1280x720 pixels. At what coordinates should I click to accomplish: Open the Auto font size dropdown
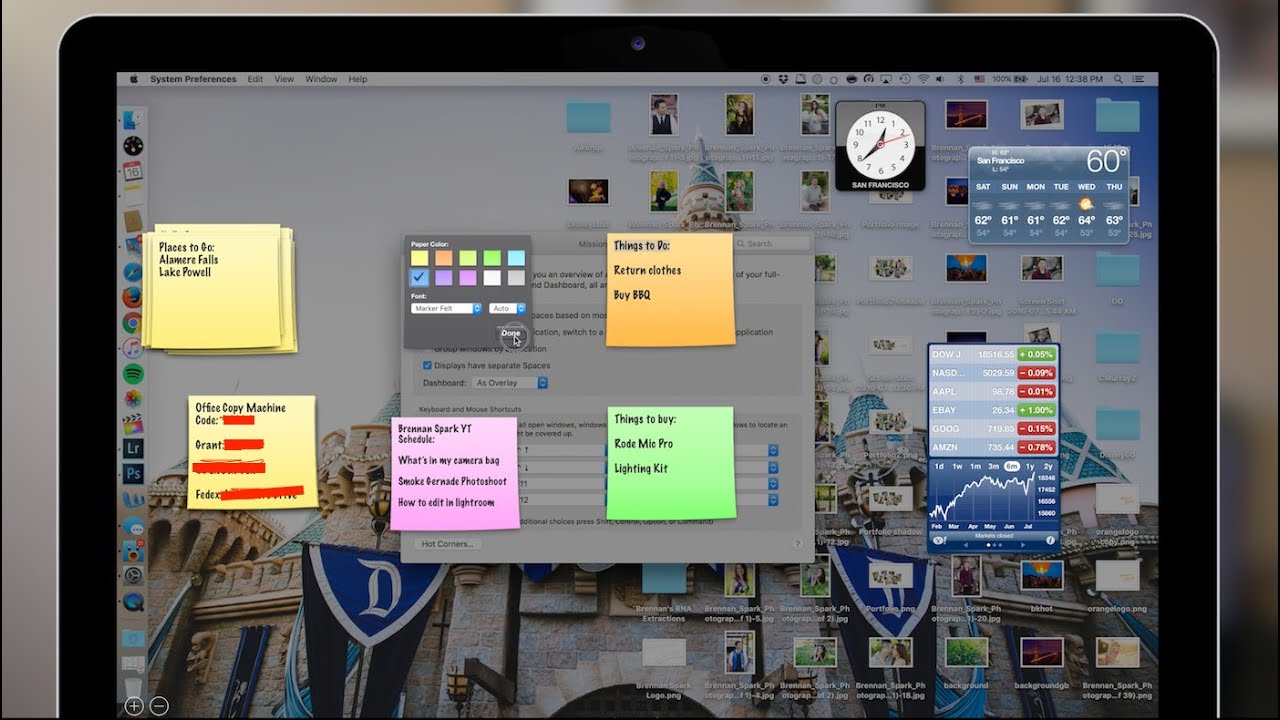click(x=507, y=308)
